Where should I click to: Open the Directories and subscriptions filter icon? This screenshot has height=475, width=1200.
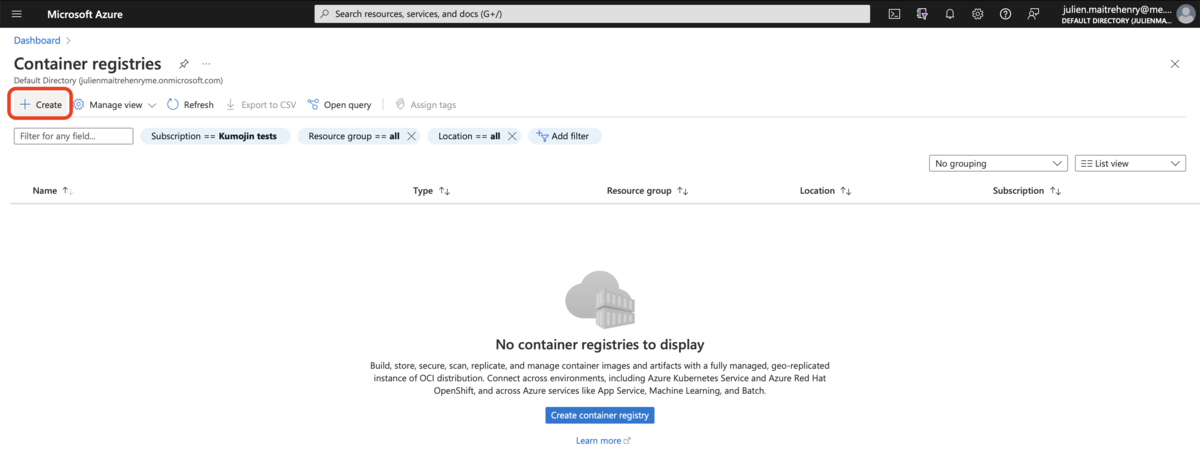(922, 14)
